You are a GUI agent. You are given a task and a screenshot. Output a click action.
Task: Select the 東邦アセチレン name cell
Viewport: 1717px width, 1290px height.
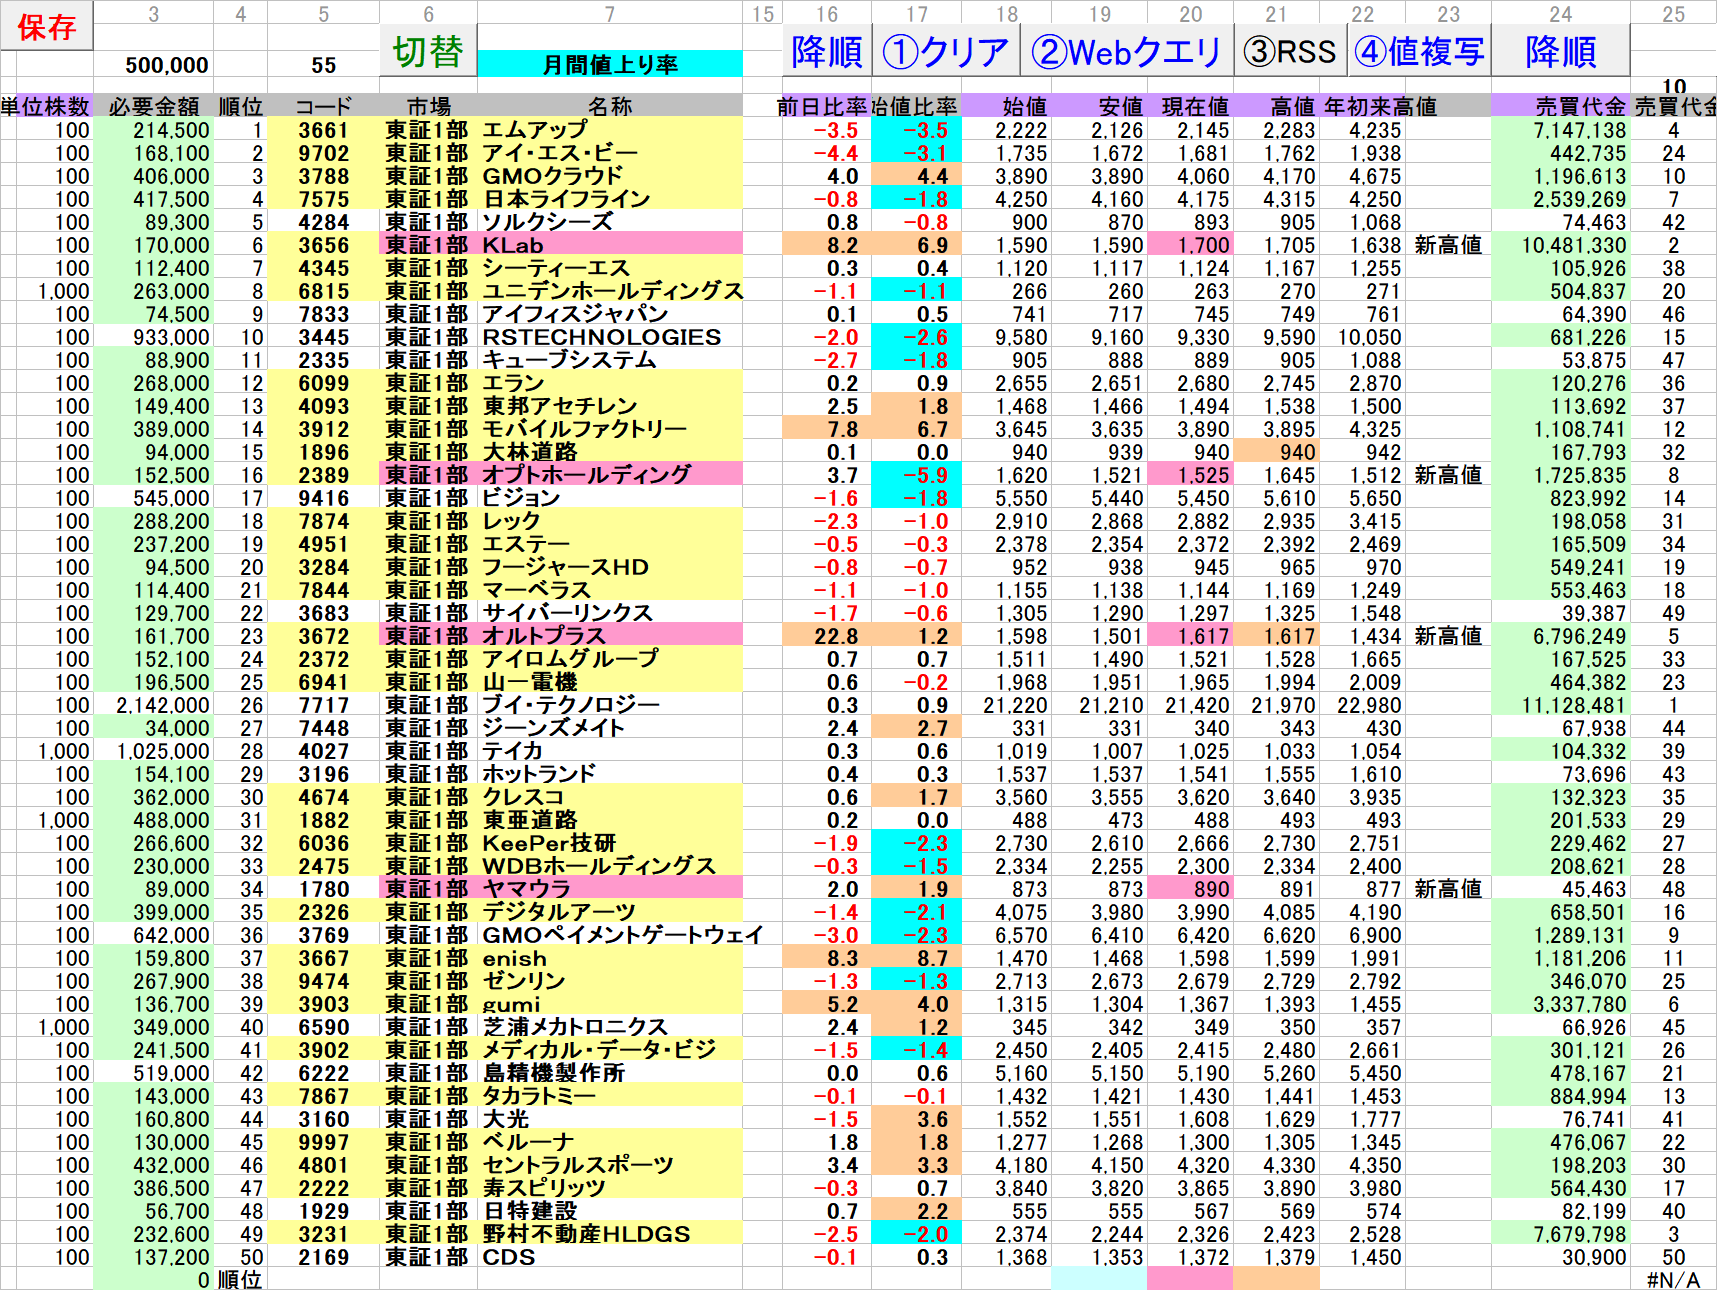click(x=610, y=406)
